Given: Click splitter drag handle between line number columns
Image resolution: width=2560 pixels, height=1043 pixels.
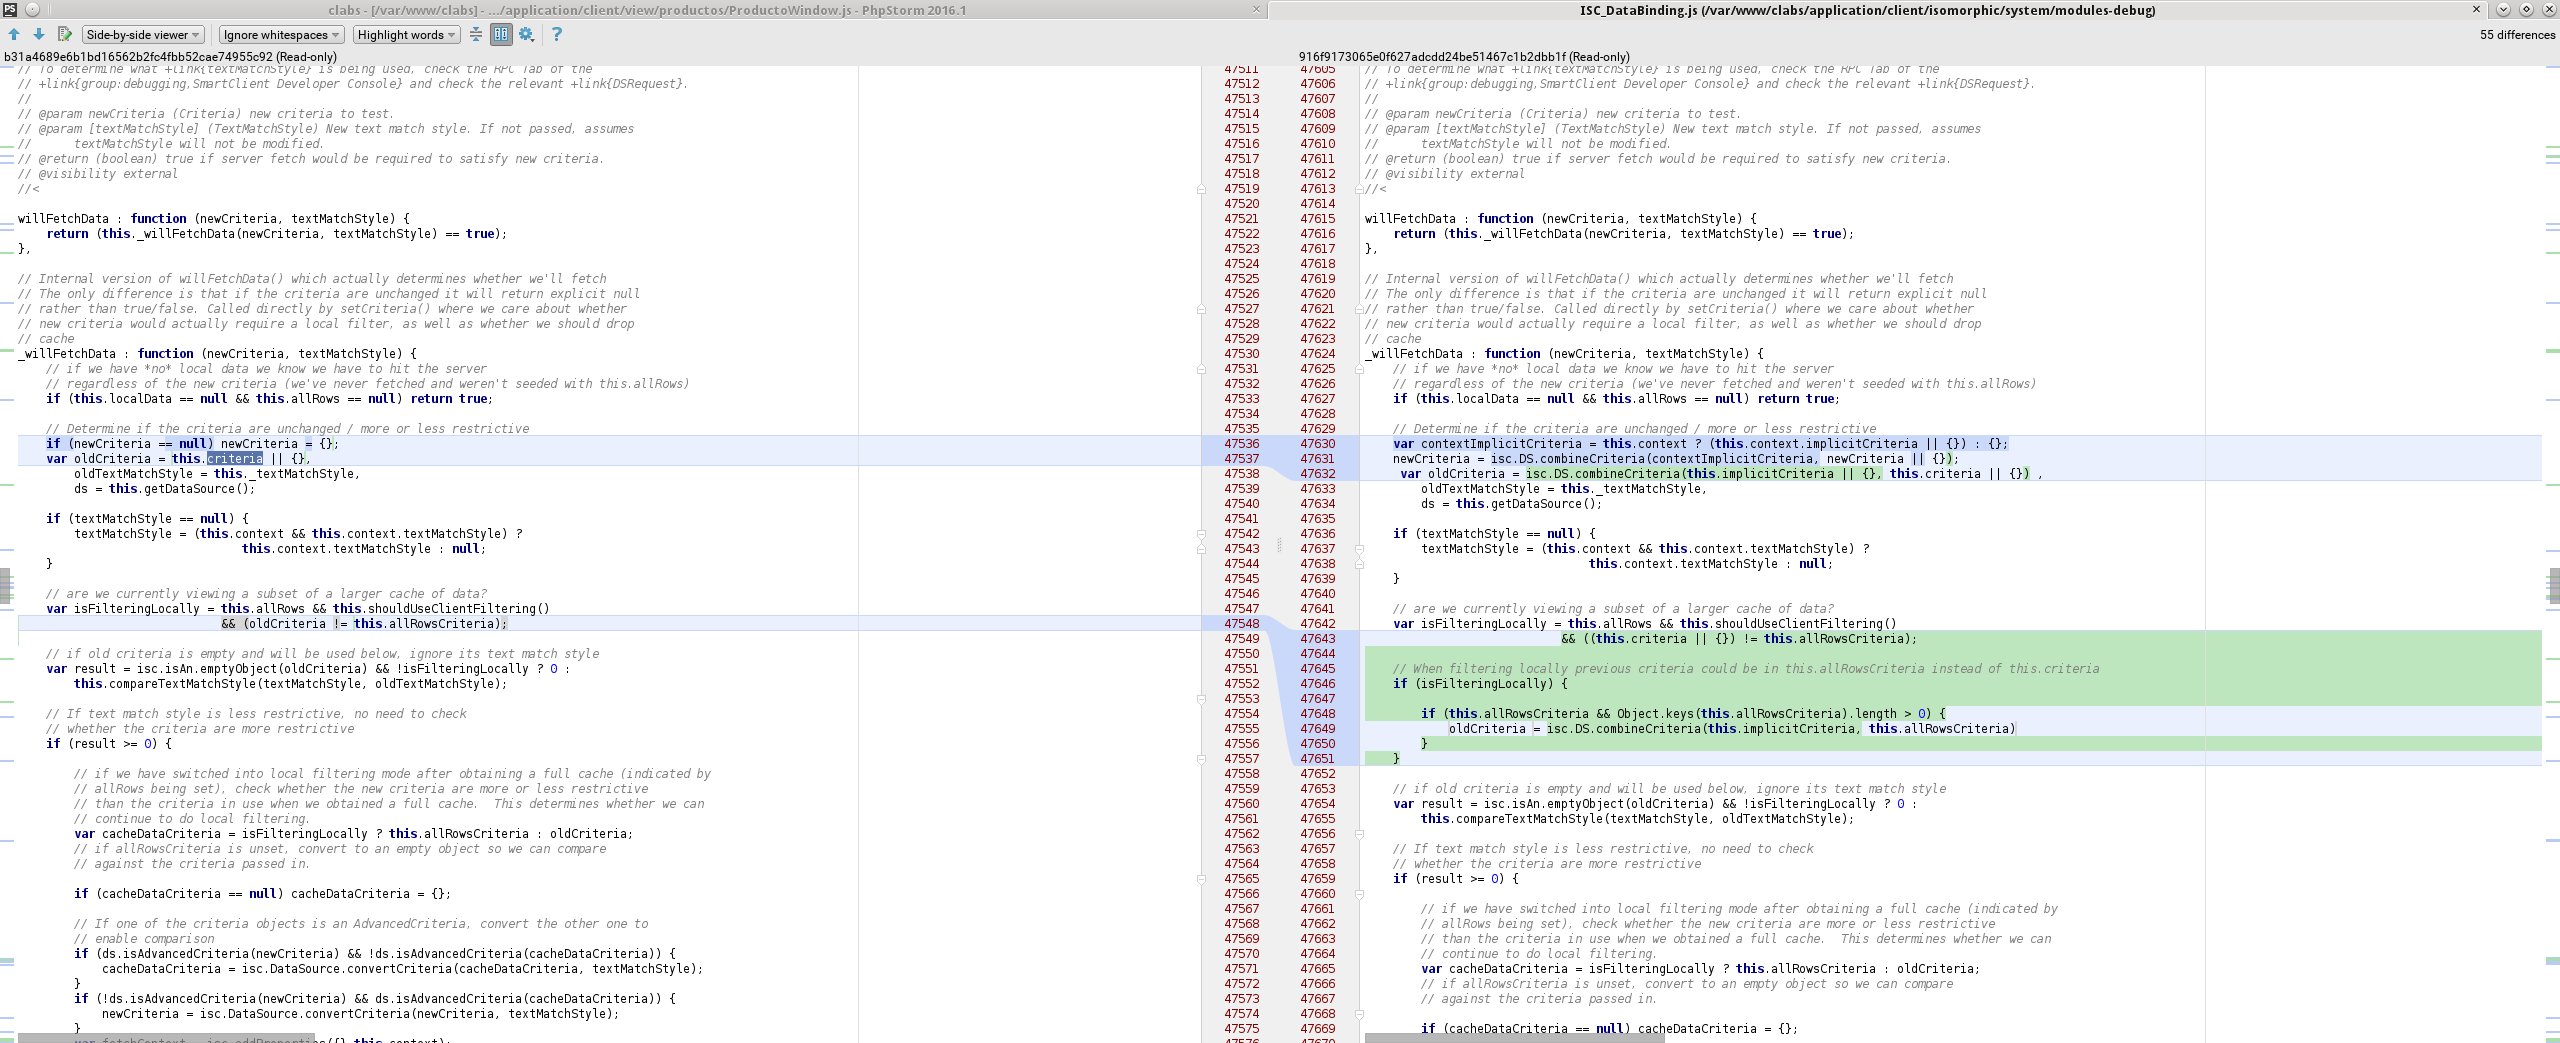Looking at the screenshot, I should pos(1279,546).
